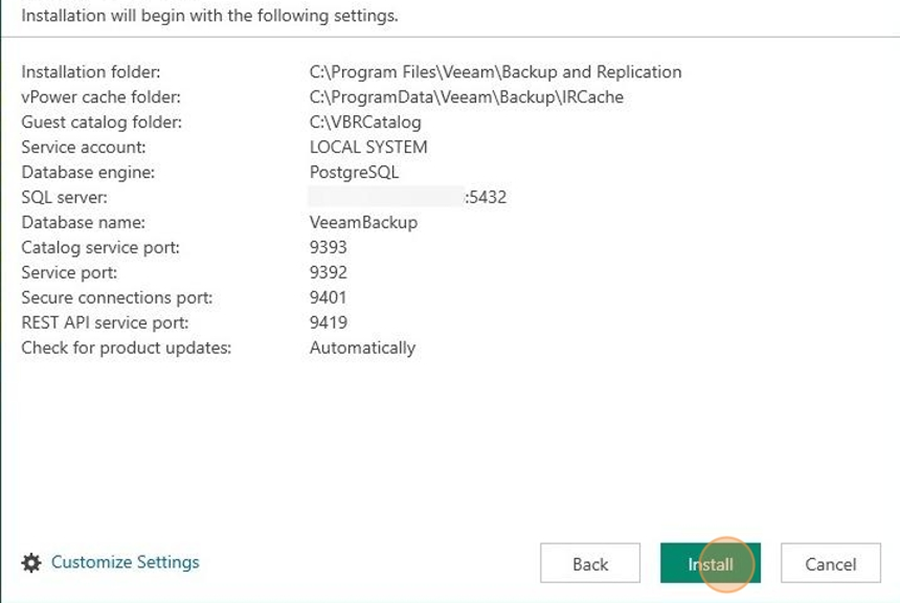The height and width of the screenshot is (603, 900).
Task: Click the 'Service port:' label
Action: (x=69, y=273)
